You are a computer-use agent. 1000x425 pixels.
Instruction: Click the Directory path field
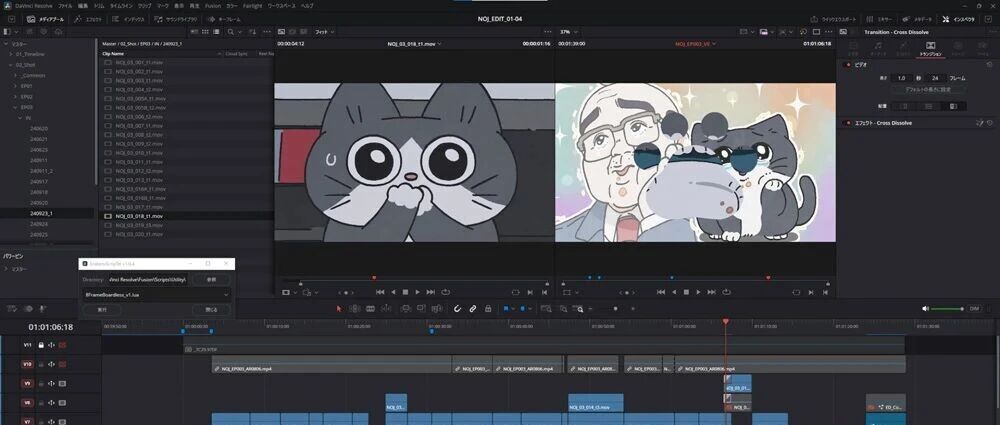coord(147,280)
